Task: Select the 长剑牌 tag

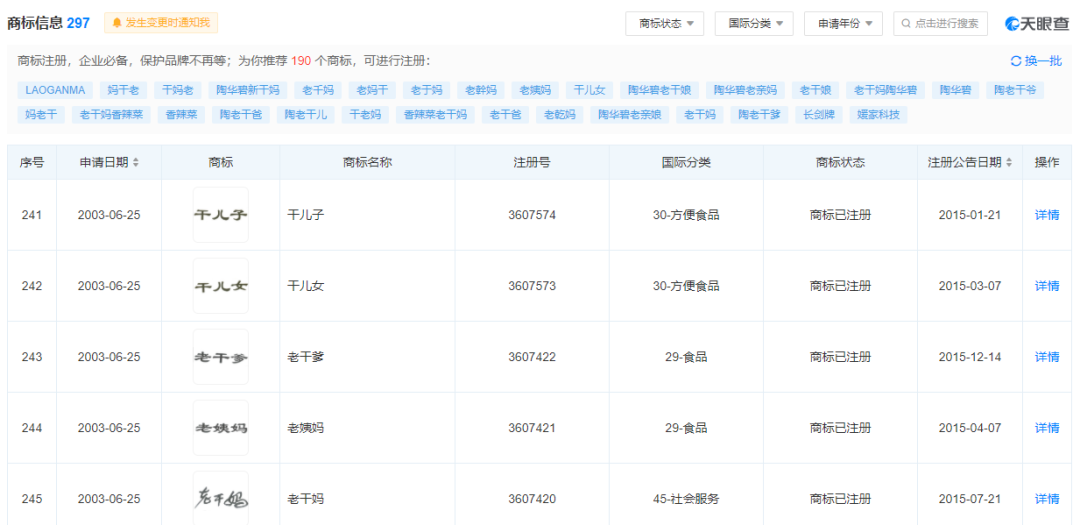Action: click(818, 115)
